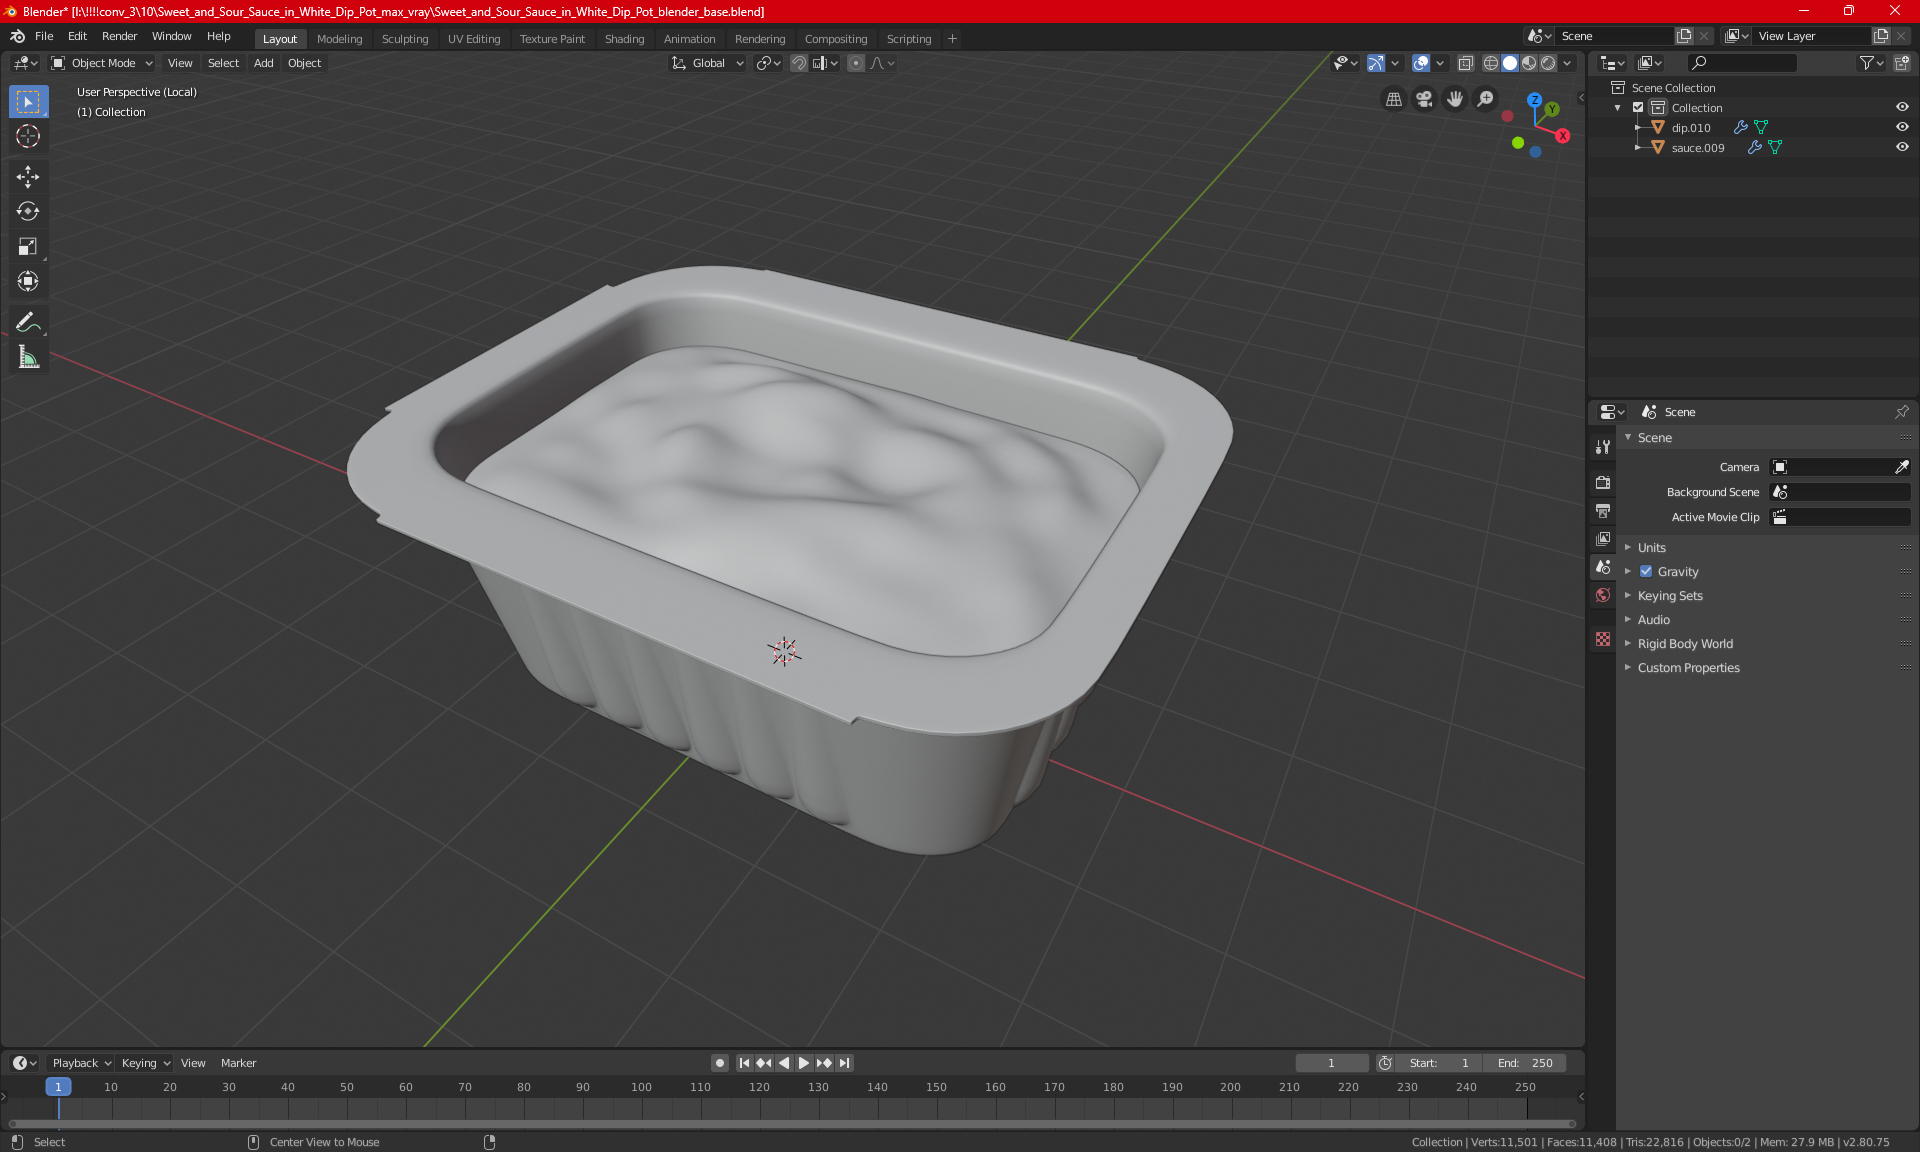1920x1152 pixels.
Task: Toggle viewport overlays display
Action: tap(1421, 63)
